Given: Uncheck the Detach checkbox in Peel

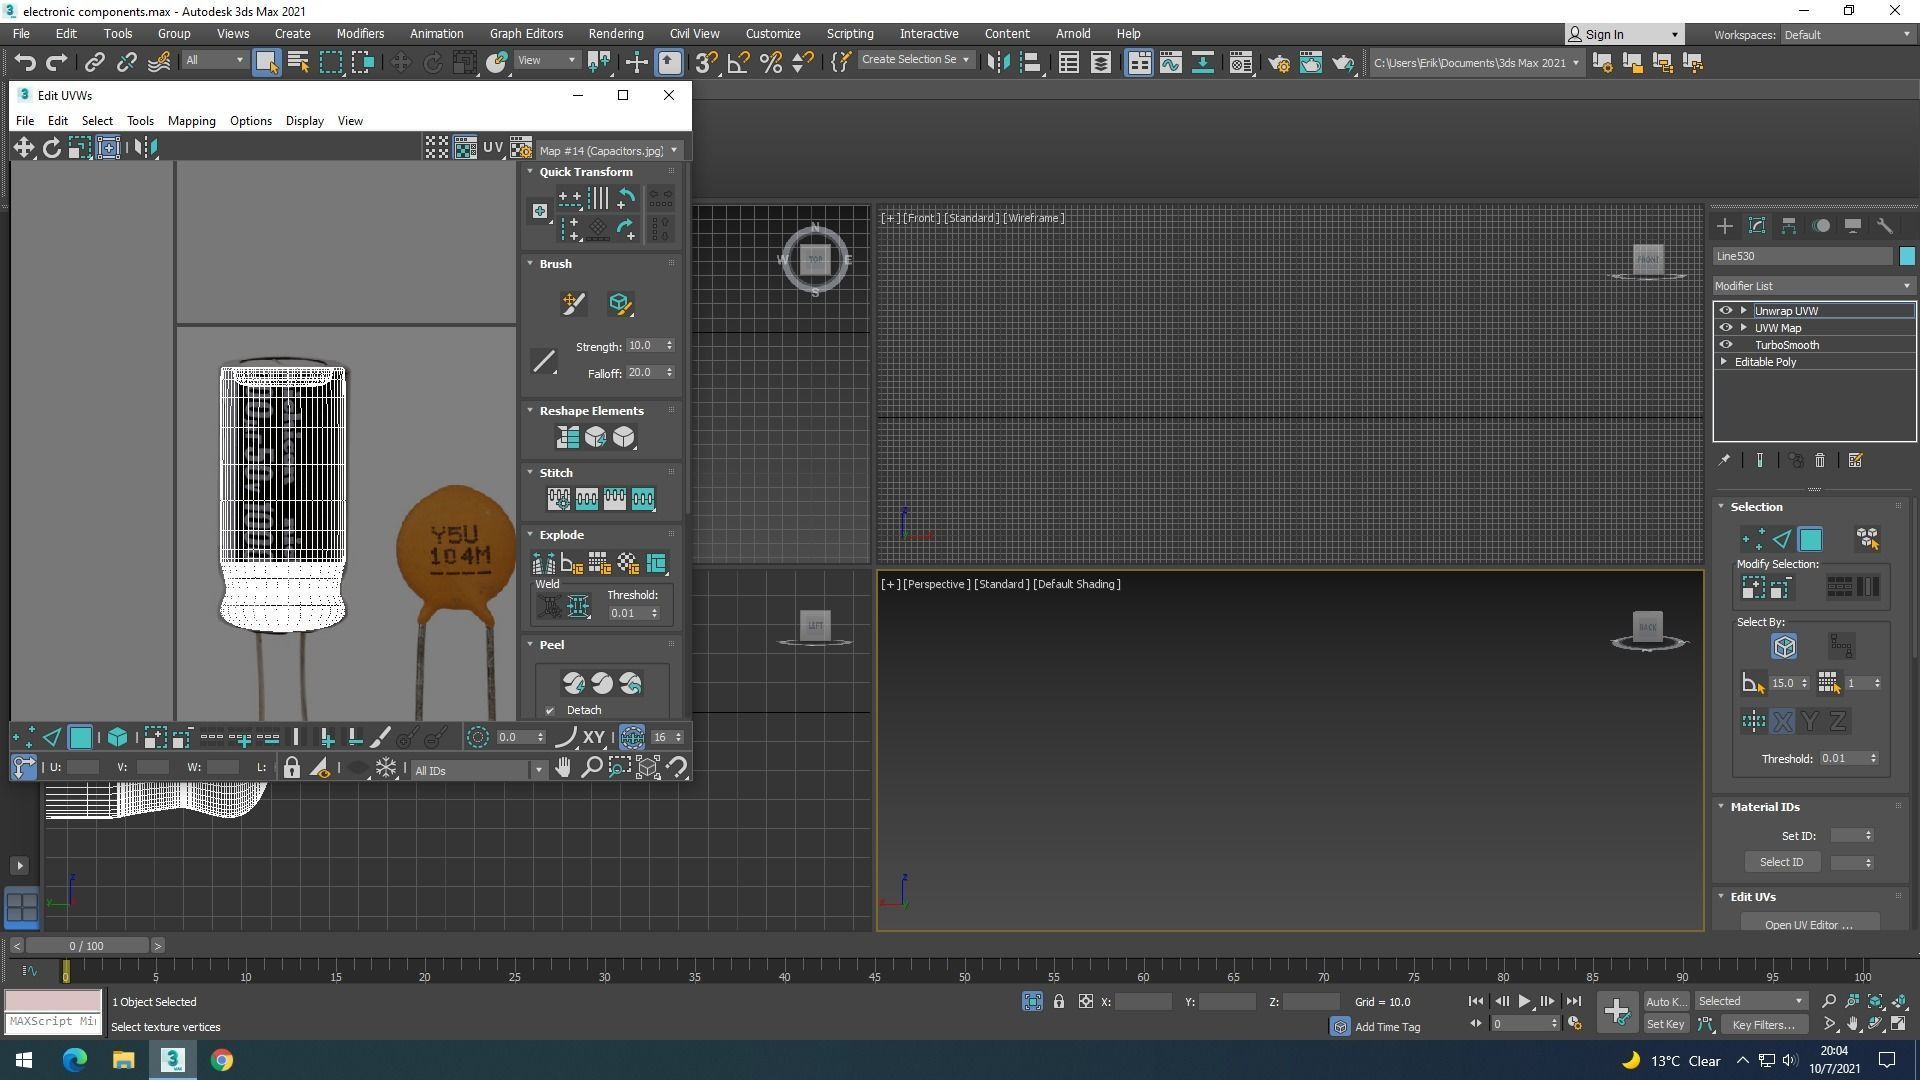Looking at the screenshot, I should tap(550, 711).
